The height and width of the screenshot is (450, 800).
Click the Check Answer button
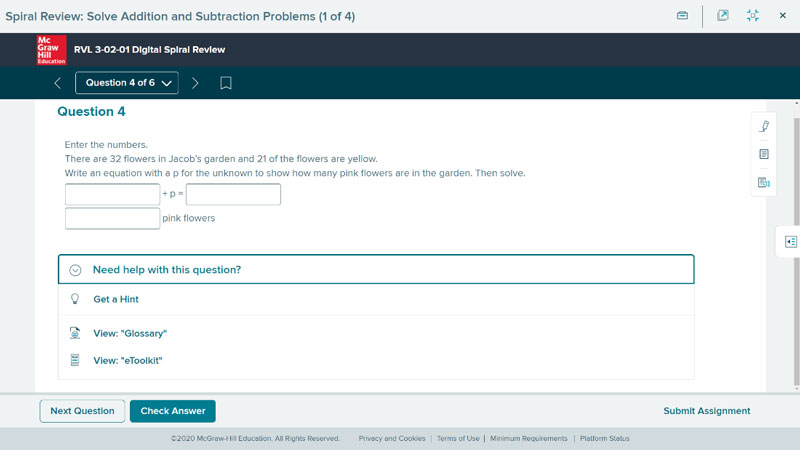coord(172,411)
